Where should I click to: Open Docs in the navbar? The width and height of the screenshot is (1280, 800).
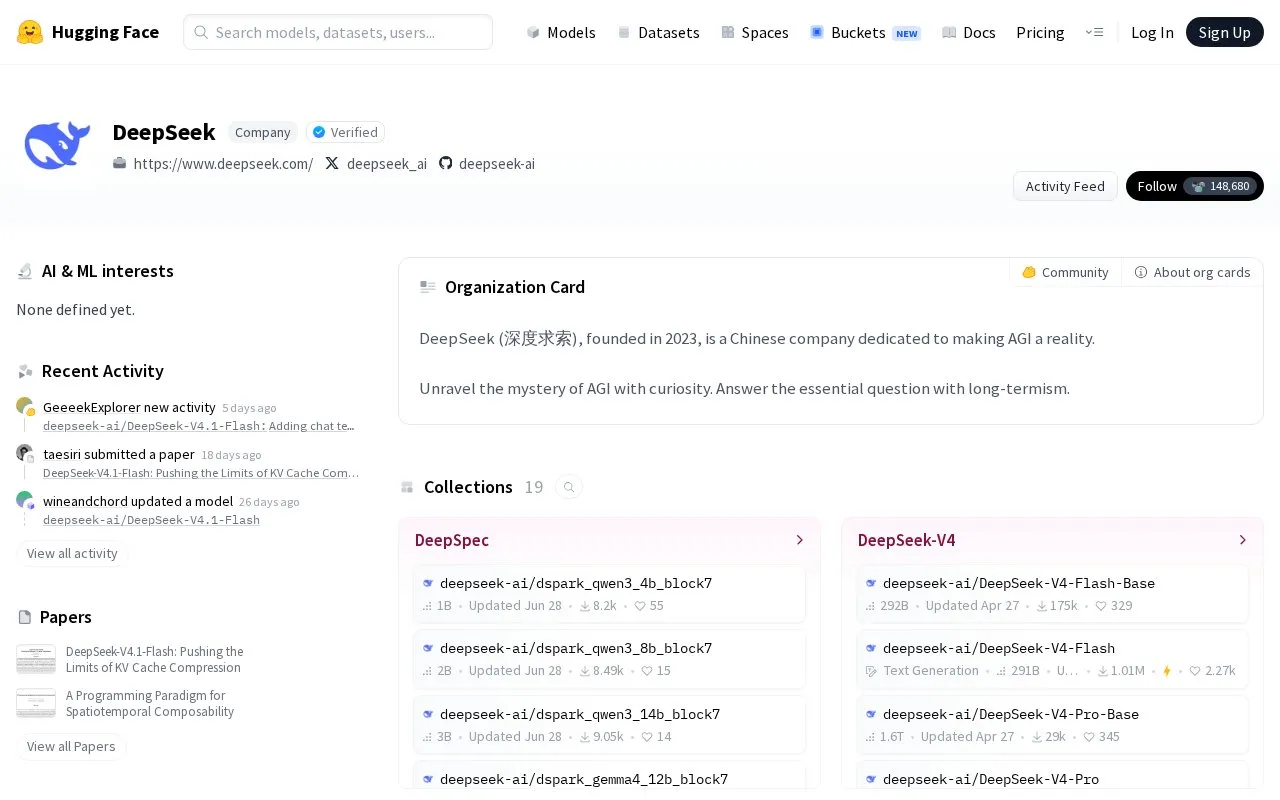click(x=969, y=32)
